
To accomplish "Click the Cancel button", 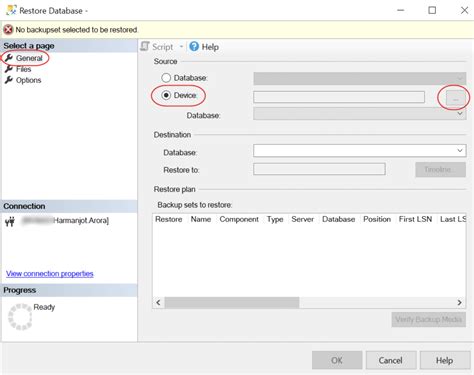I will pos(391,360).
